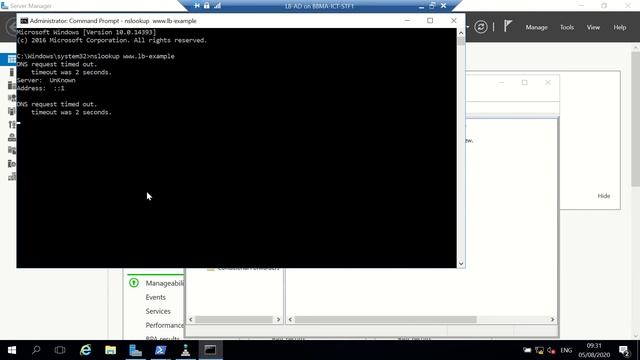Screen dimensions: 640x360
Task: Expand the dropdown arrow beside the refresh icon
Action: click(x=468, y=27)
